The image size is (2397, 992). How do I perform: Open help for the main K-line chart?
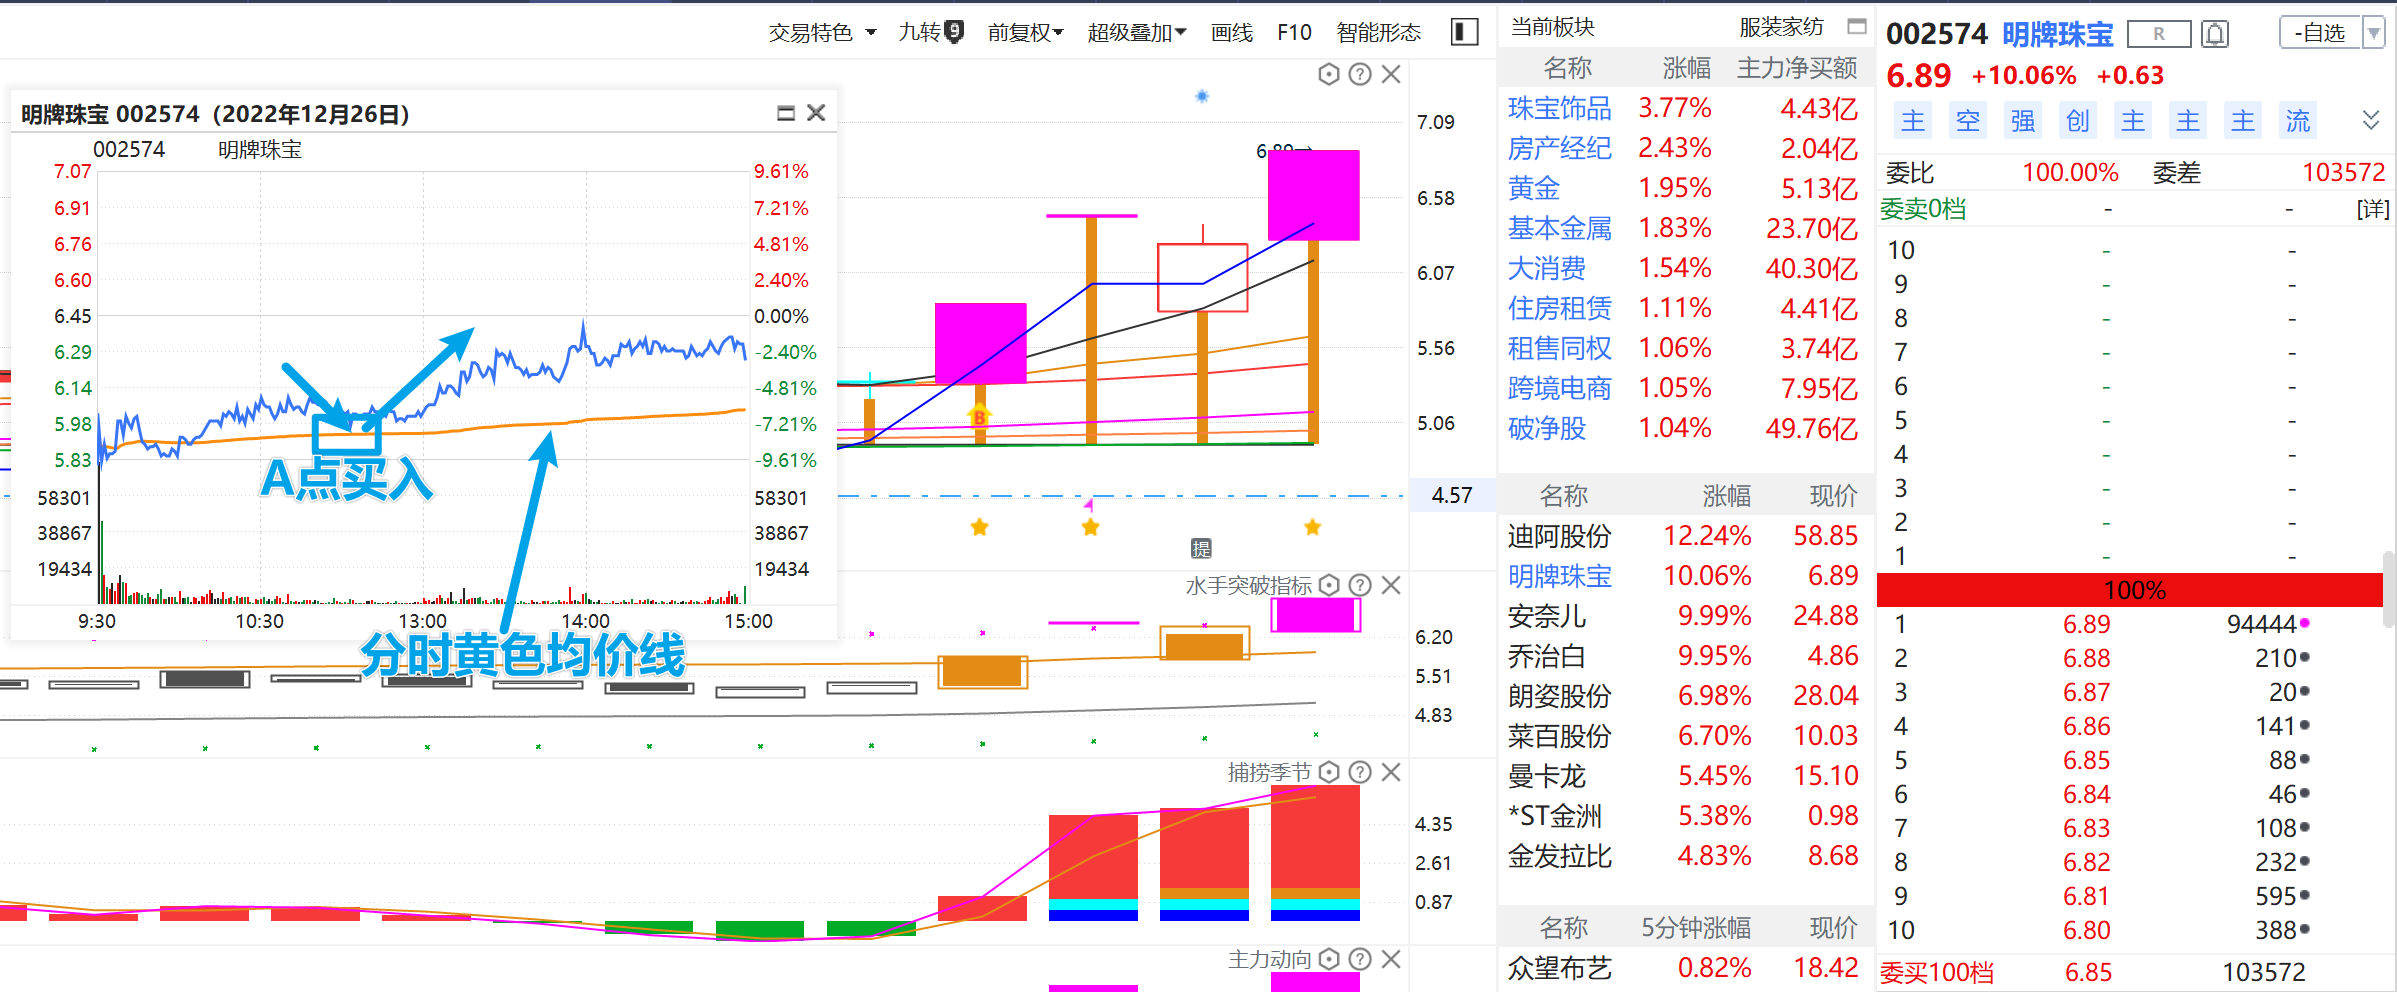click(1360, 74)
